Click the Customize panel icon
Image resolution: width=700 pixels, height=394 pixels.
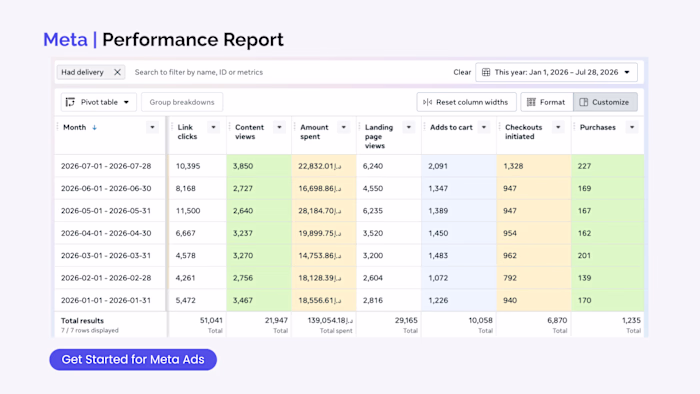pyautogui.click(x=583, y=102)
